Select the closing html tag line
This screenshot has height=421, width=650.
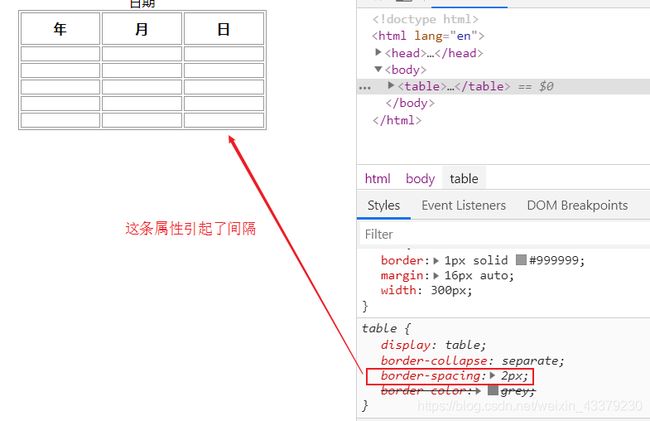[397, 120]
